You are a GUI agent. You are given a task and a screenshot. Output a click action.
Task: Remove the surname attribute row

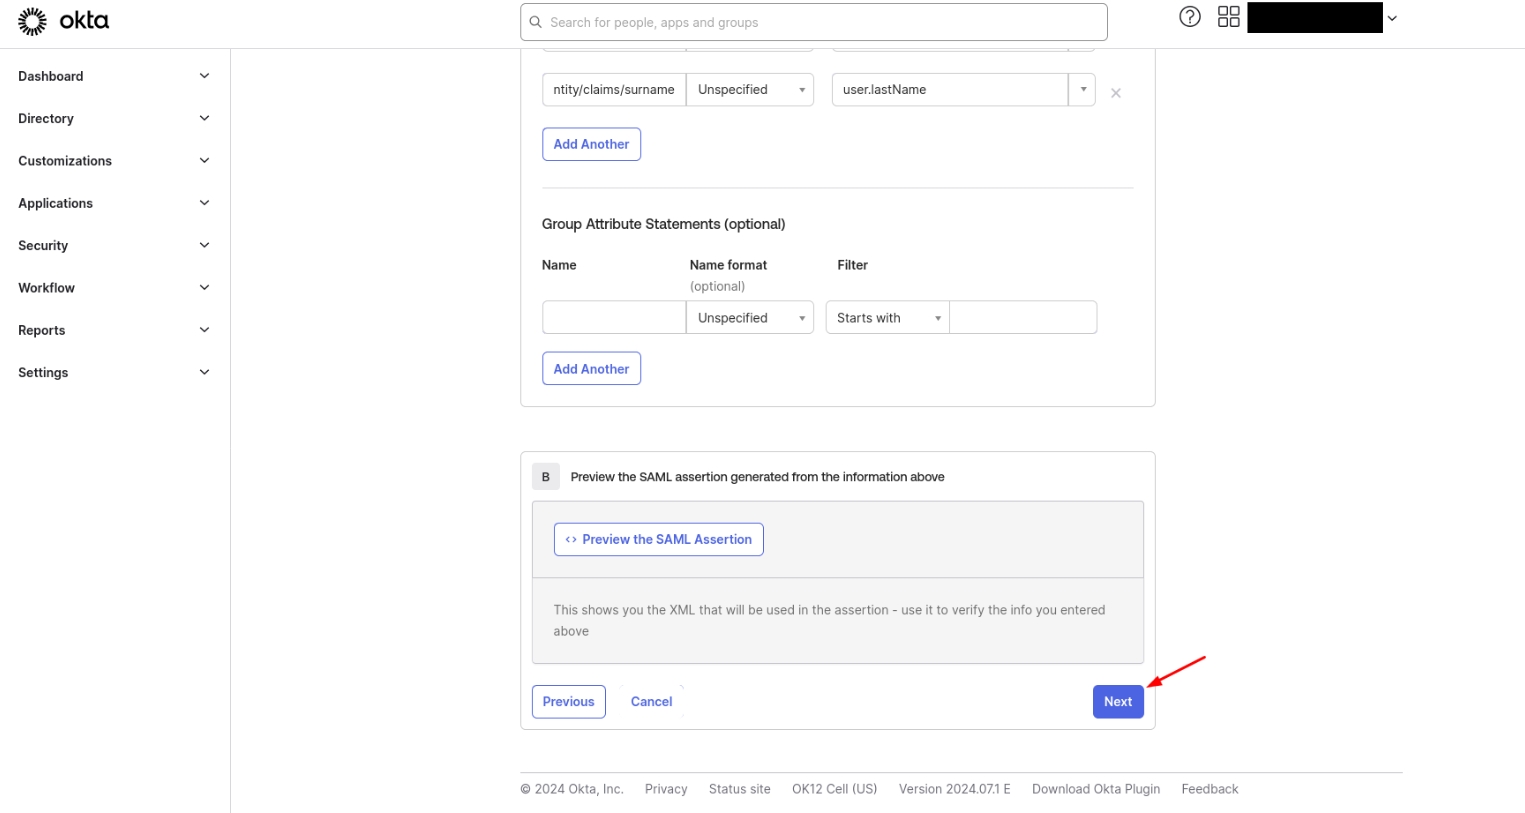click(1116, 93)
